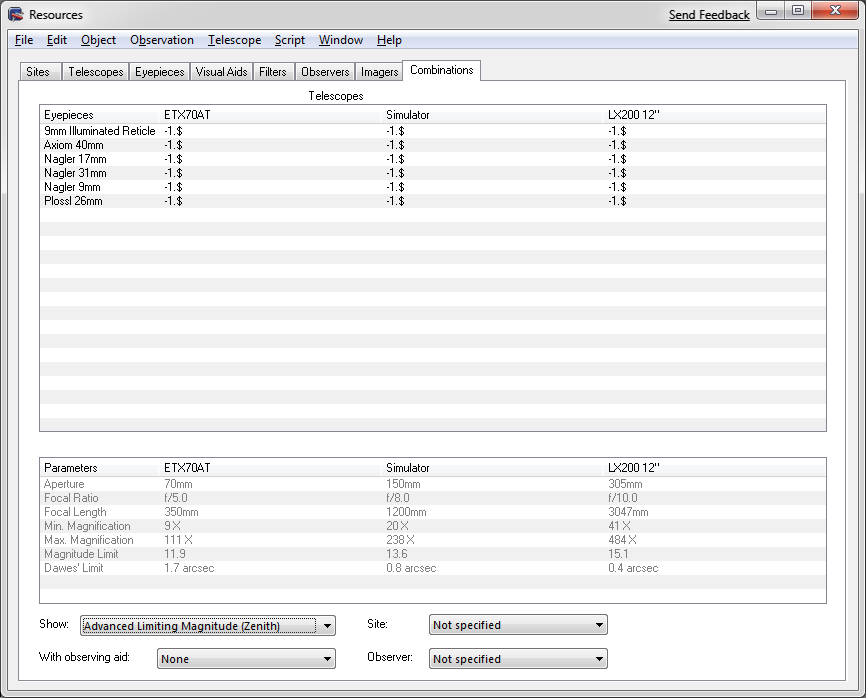Switch to the Visual Aids tab

tap(221, 72)
